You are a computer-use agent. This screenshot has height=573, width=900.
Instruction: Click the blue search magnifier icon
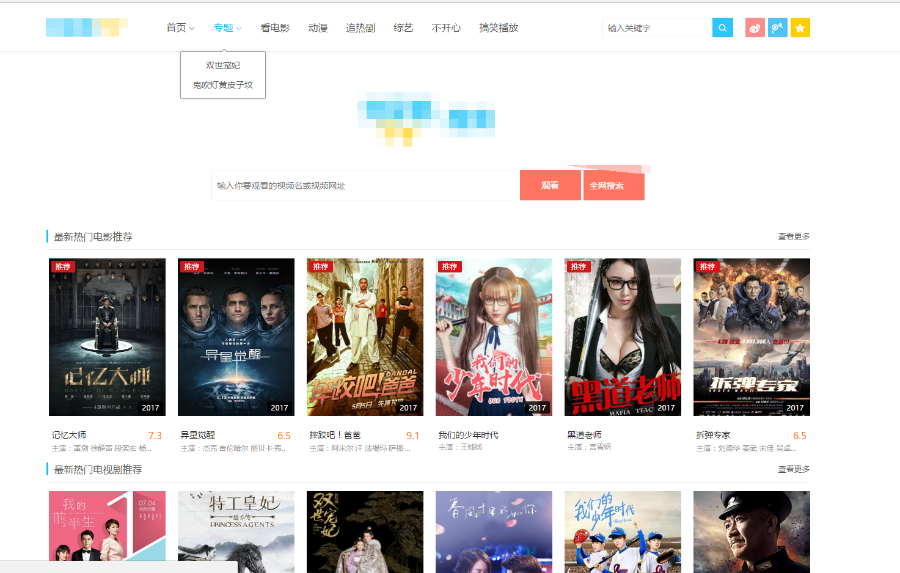722,28
